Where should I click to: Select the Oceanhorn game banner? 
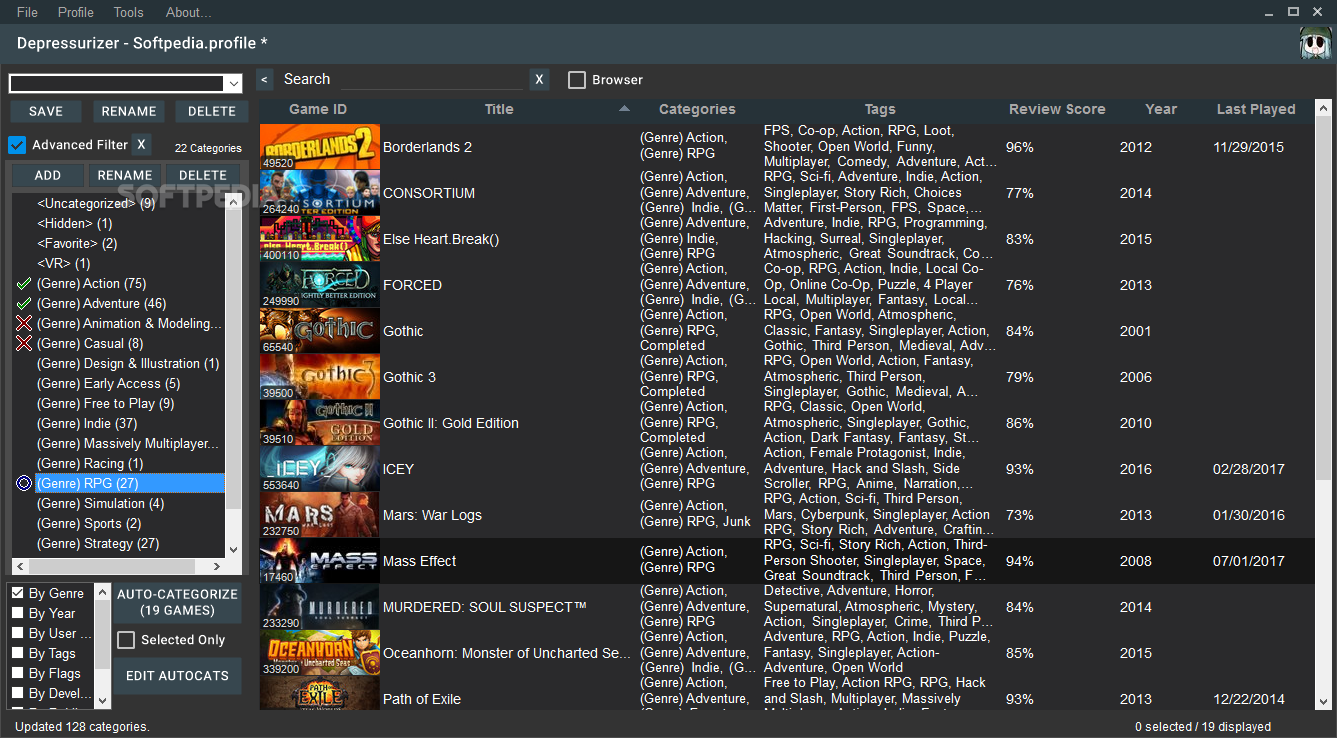tap(320, 653)
